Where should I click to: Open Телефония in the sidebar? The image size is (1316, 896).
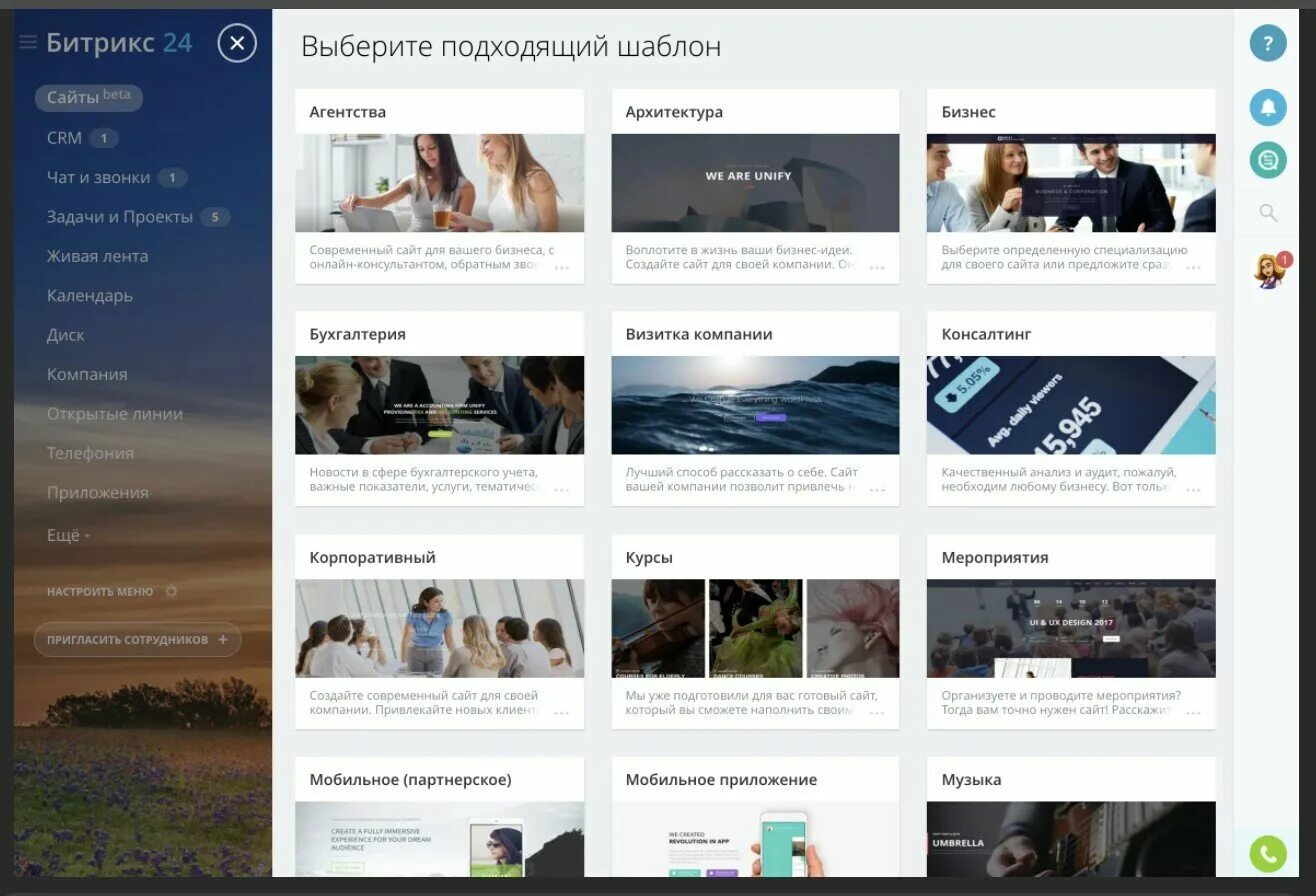[x=90, y=453]
